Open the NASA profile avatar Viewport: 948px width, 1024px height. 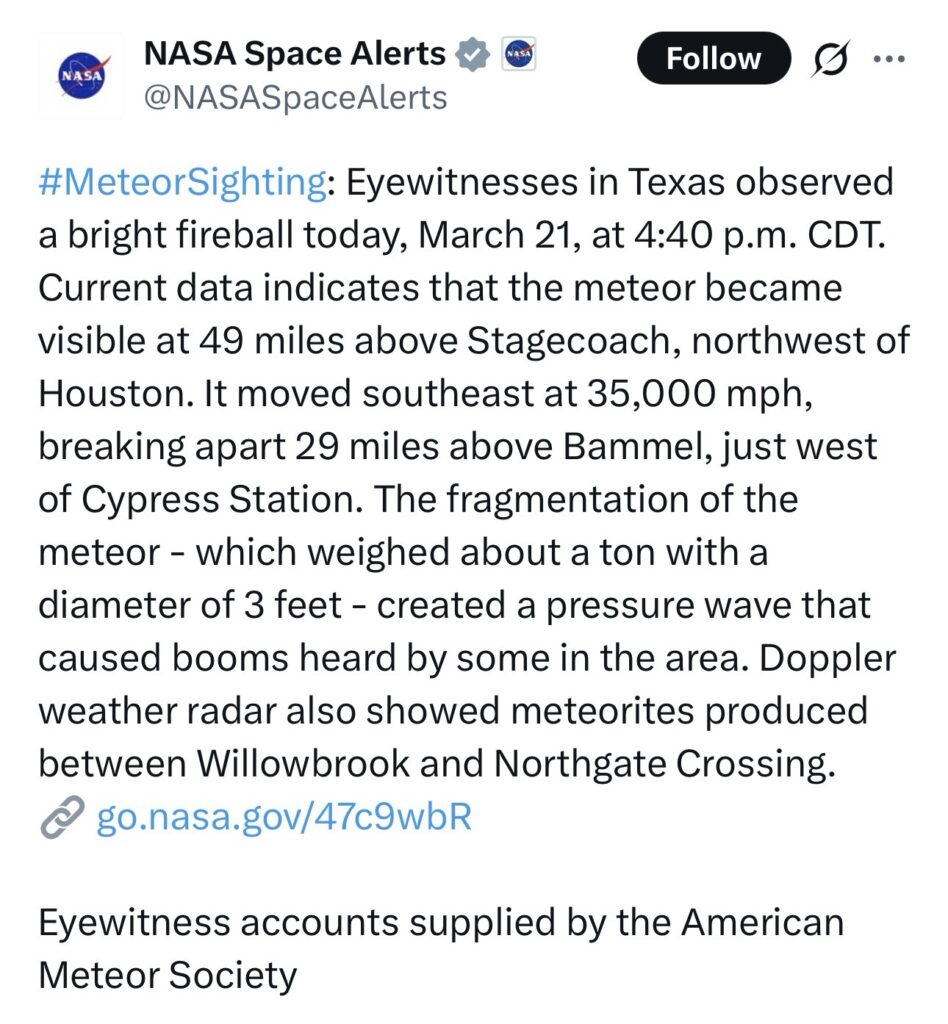point(78,76)
